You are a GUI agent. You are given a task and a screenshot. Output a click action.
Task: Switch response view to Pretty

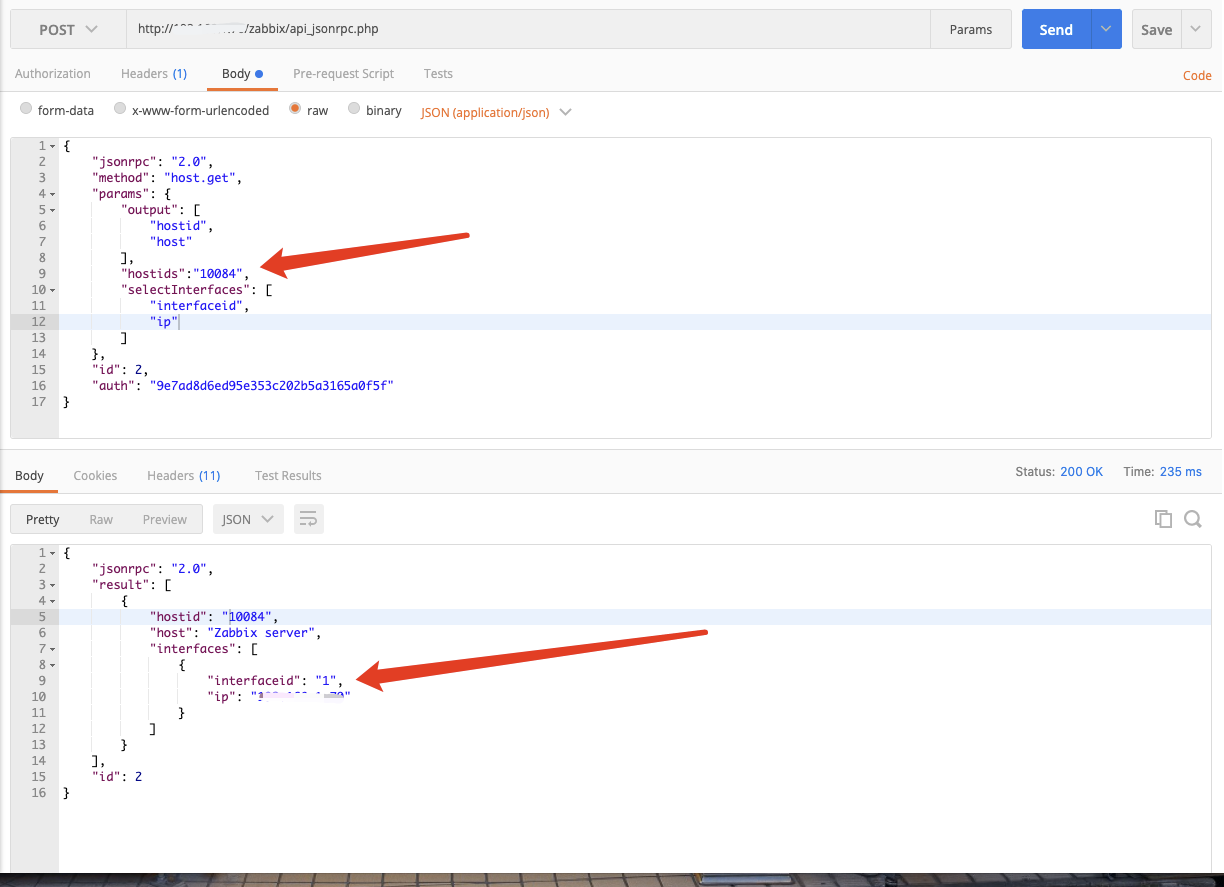43,519
